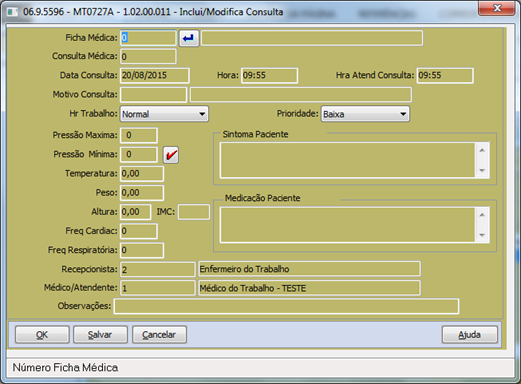Click the Pressão Maxima field
521x384 pixels.
pos(139,135)
